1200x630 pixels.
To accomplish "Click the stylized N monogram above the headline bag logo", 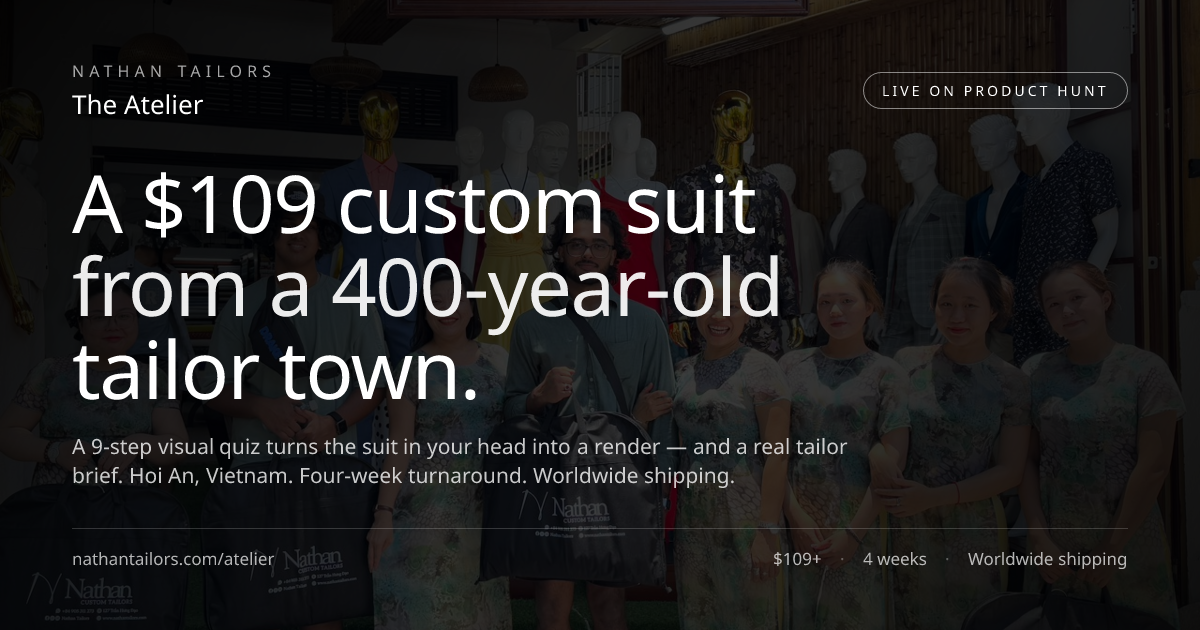I will point(534,503).
